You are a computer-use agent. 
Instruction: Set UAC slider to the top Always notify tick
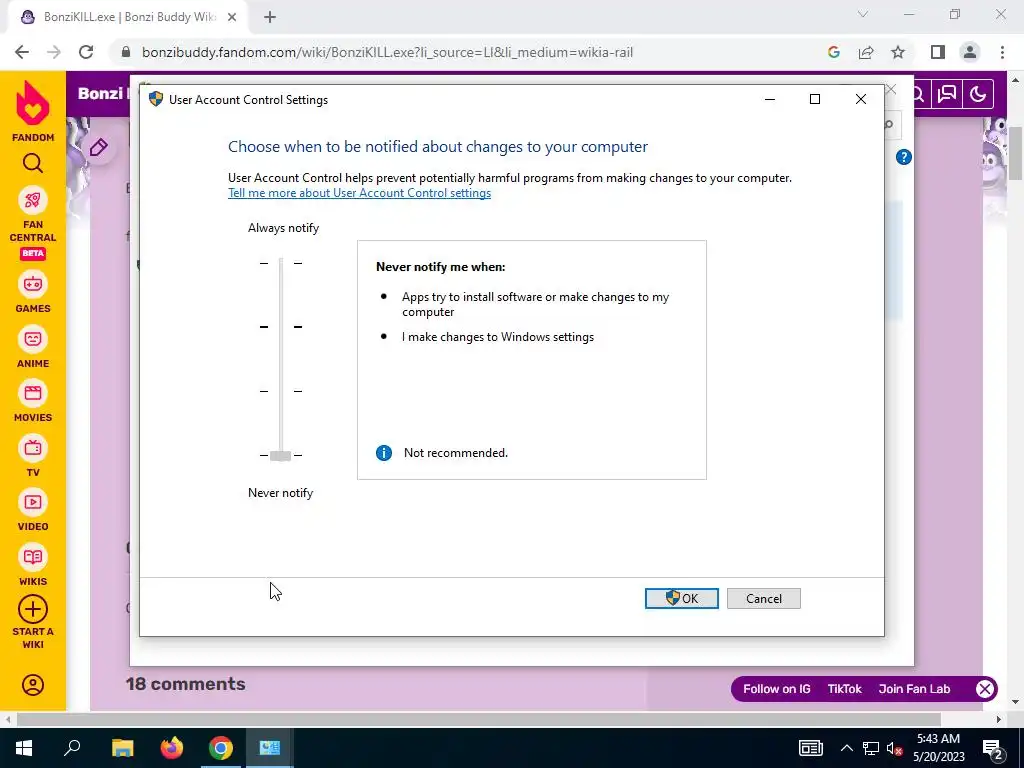[x=281, y=263]
